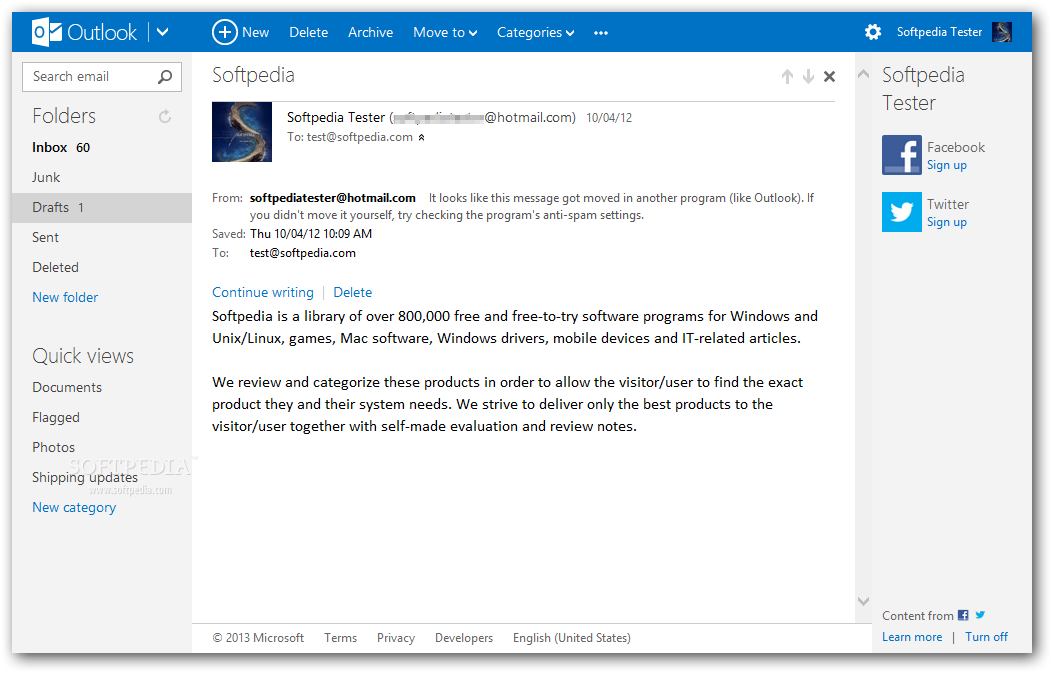Go to next message with down arrow
This screenshot has width=1052, height=673.
[x=808, y=76]
